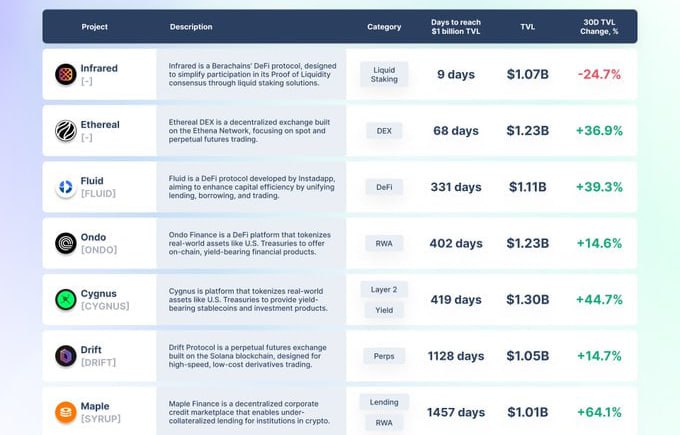
Task: Open the green Cygnus logo icon
Action: [66, 299]
